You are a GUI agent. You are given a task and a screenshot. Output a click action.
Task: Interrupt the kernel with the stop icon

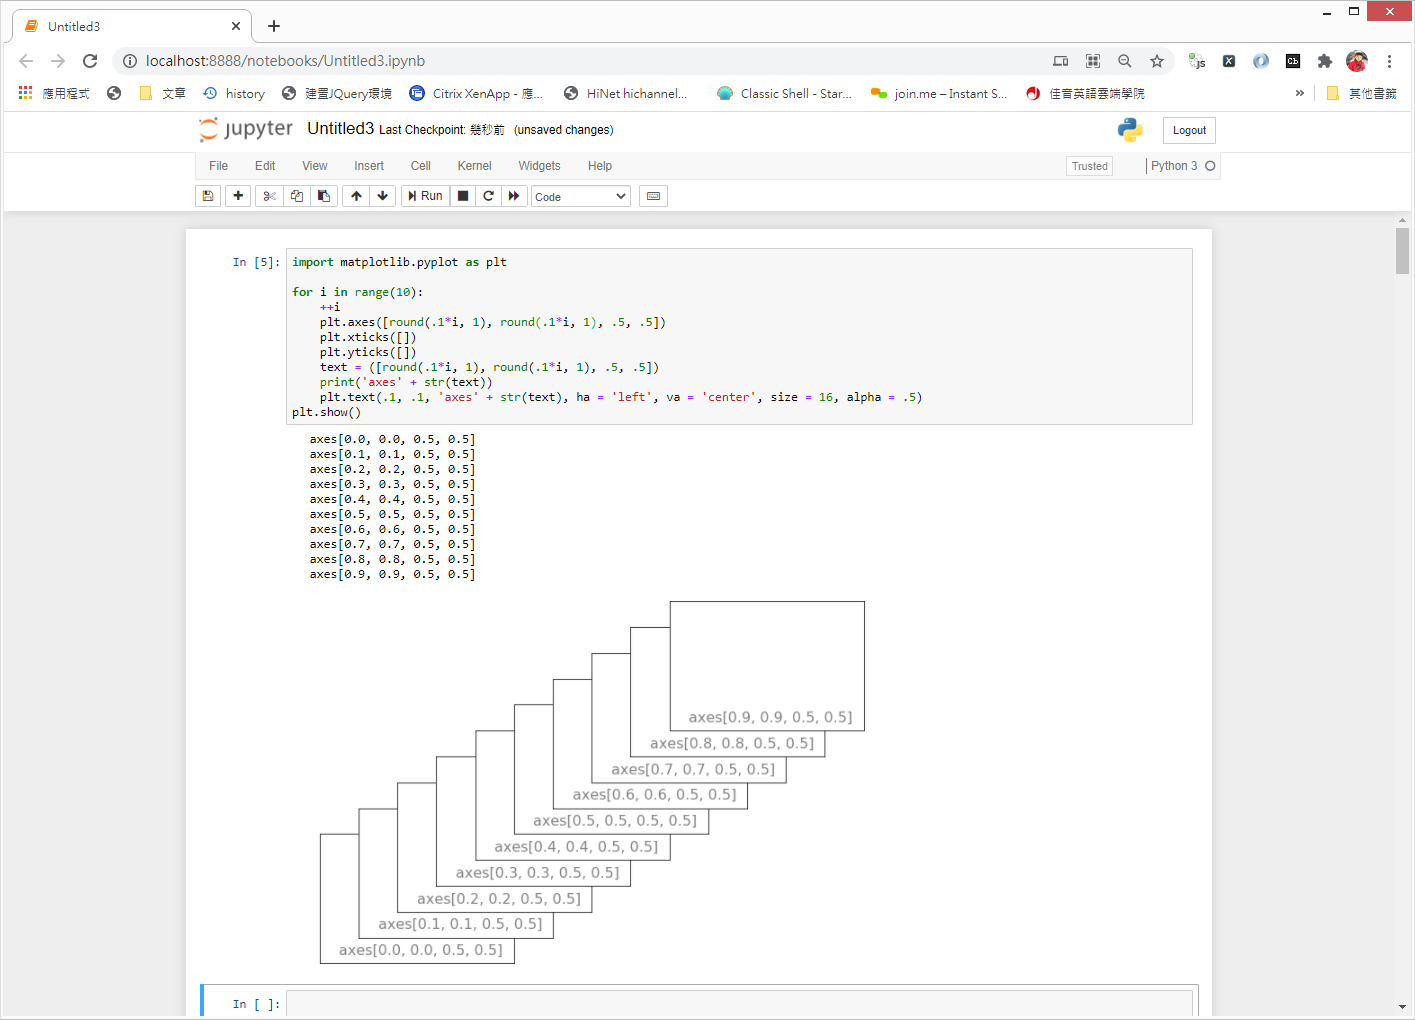pos(463,196)
